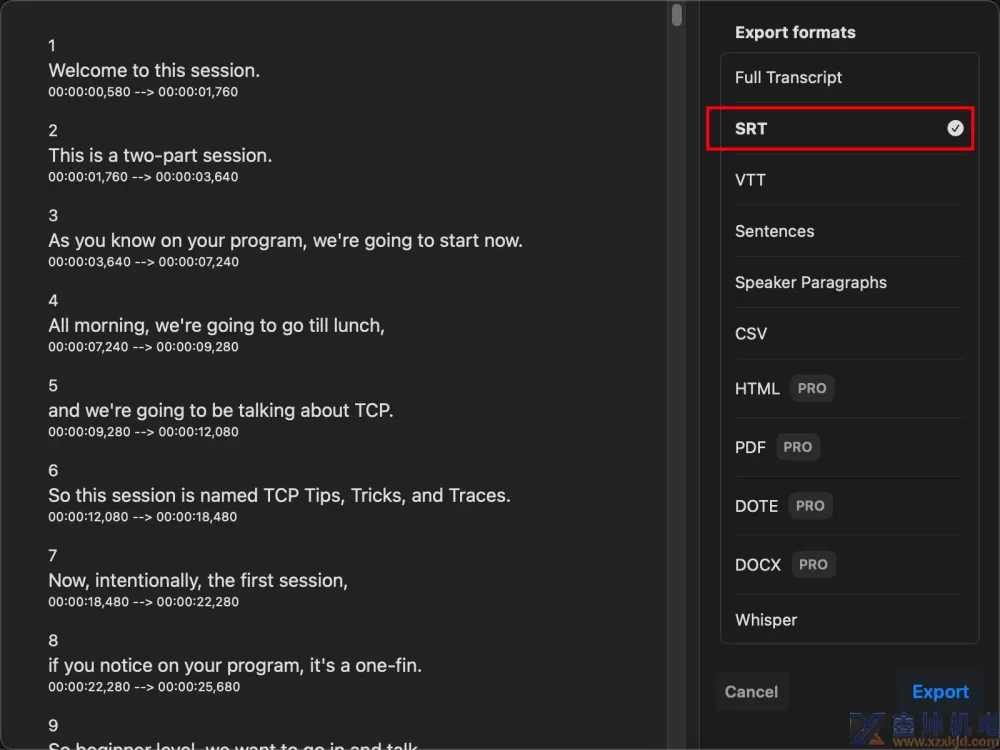Click the preview pane scrollbar thumb
This screenshot has height=750, width=1000.
[677, 15]
